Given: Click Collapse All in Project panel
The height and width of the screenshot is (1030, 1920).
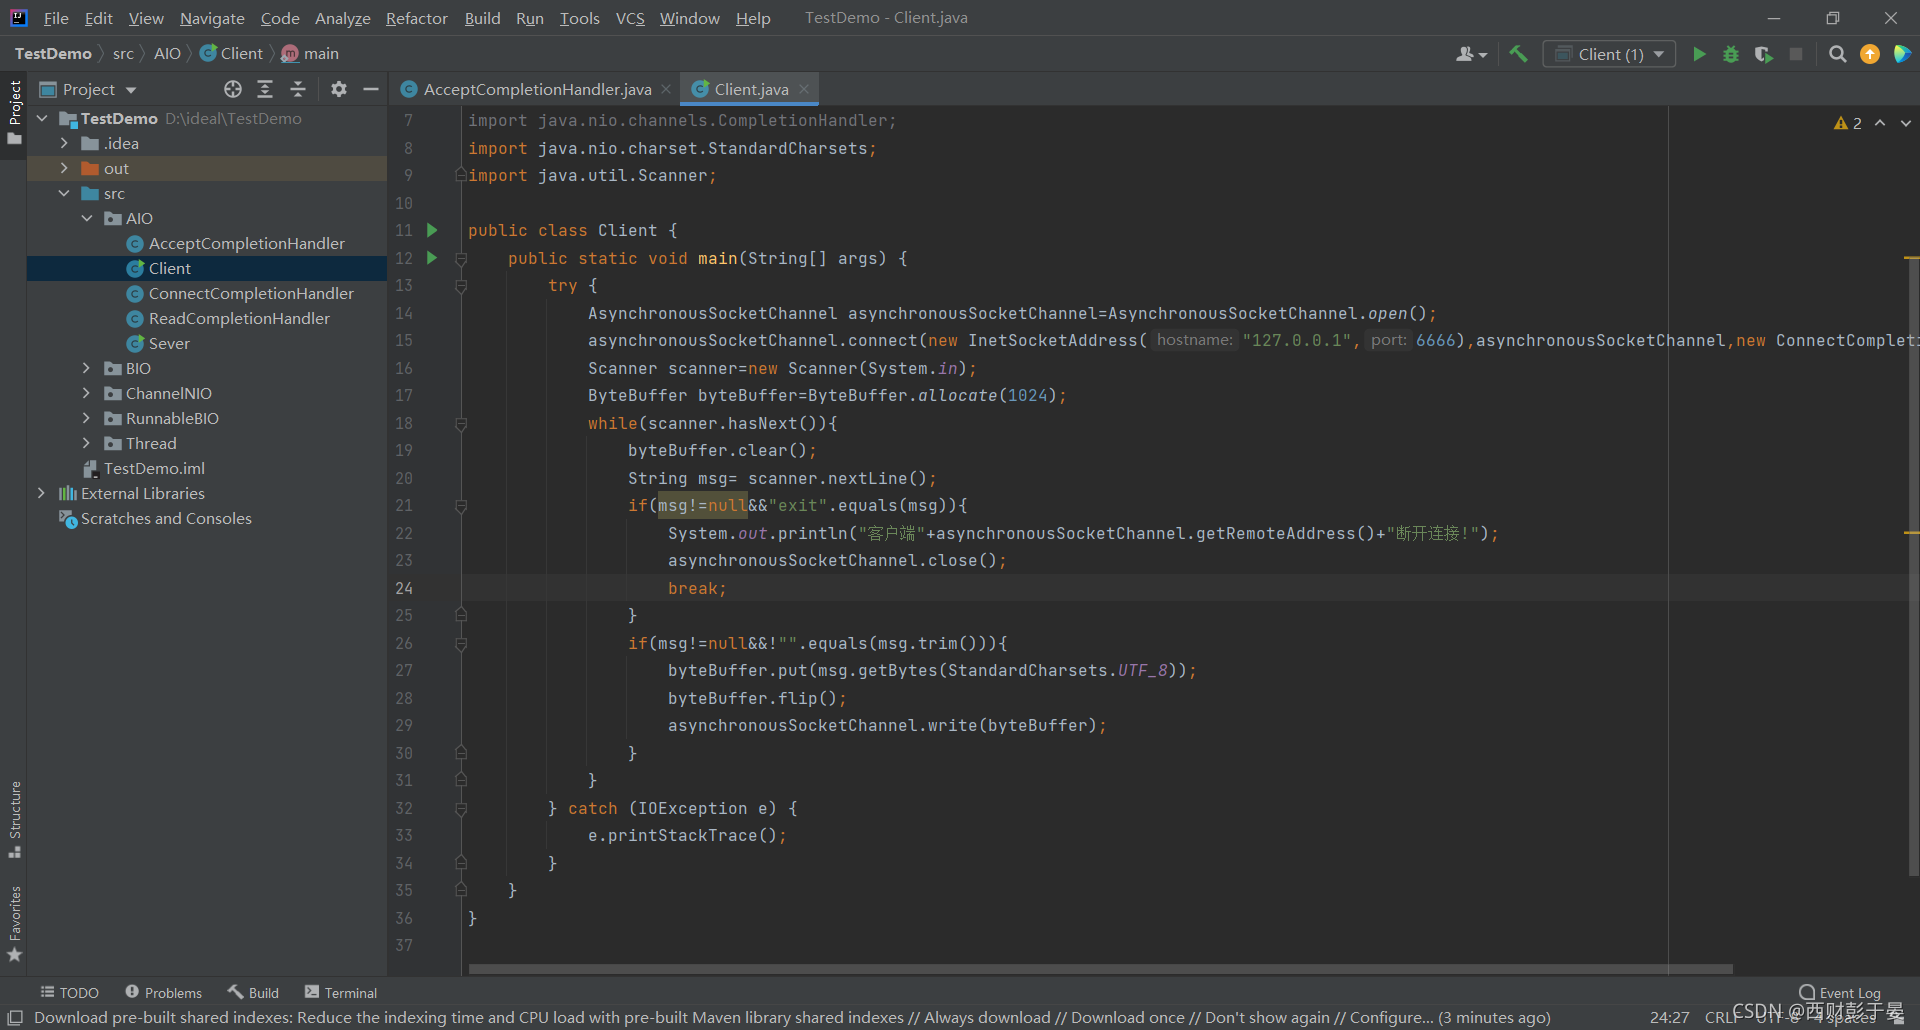Looking at the screenshot, I should click(x=298, y=89).
